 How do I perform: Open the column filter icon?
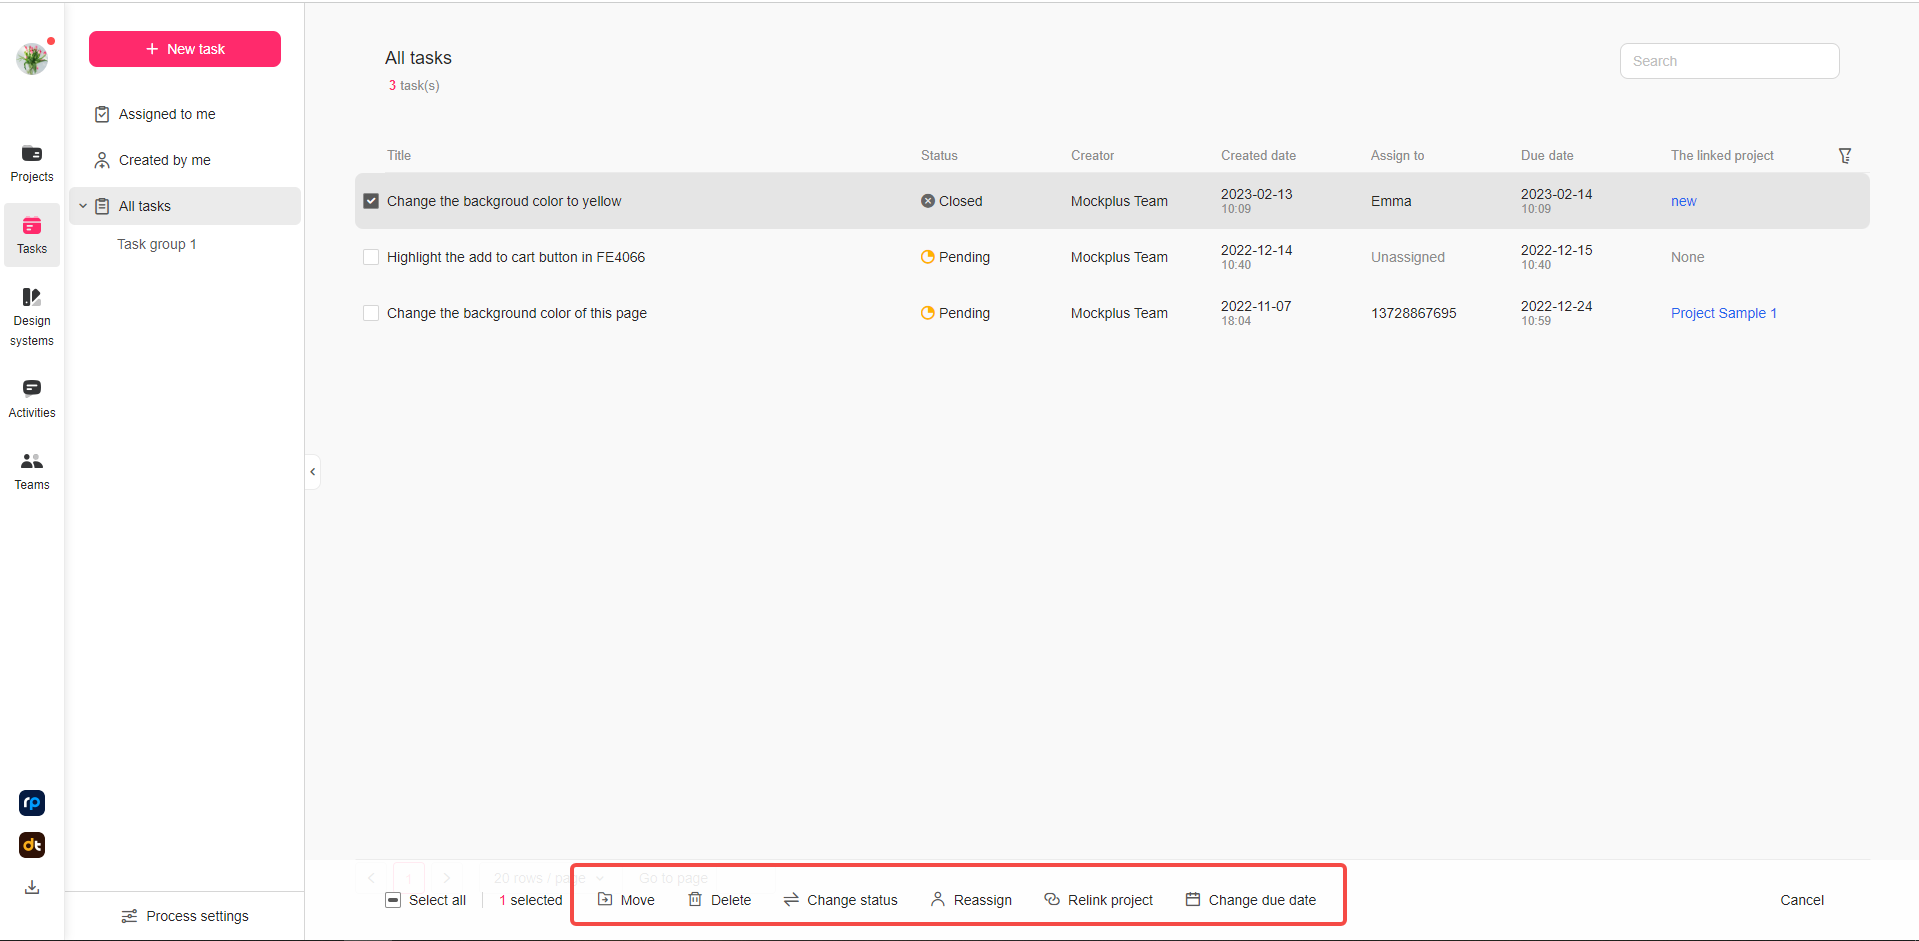tap(1845, 155)
